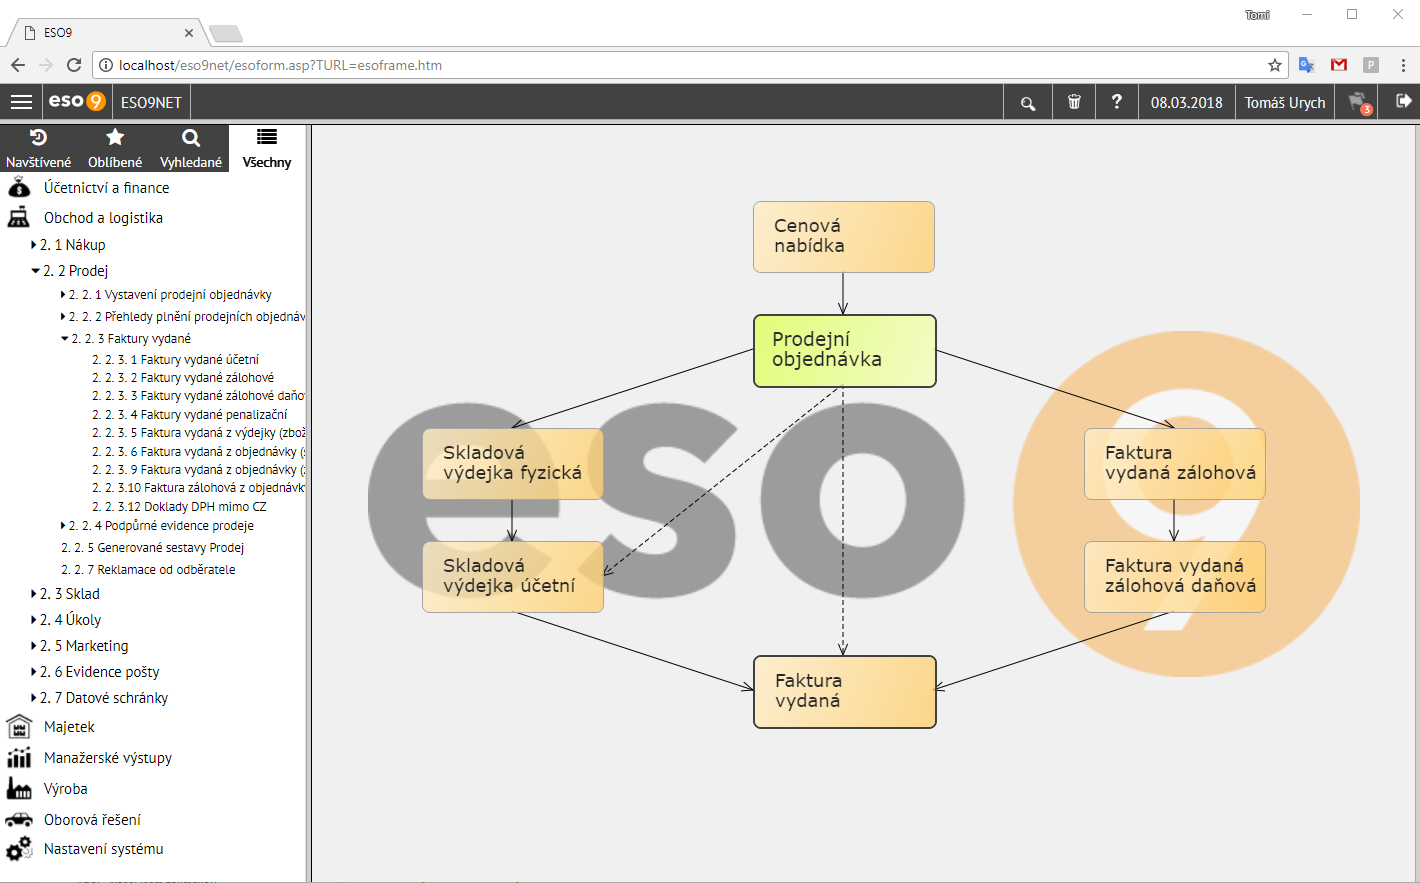Click the Google Translate extension icon

click(x=1306, y=65)
